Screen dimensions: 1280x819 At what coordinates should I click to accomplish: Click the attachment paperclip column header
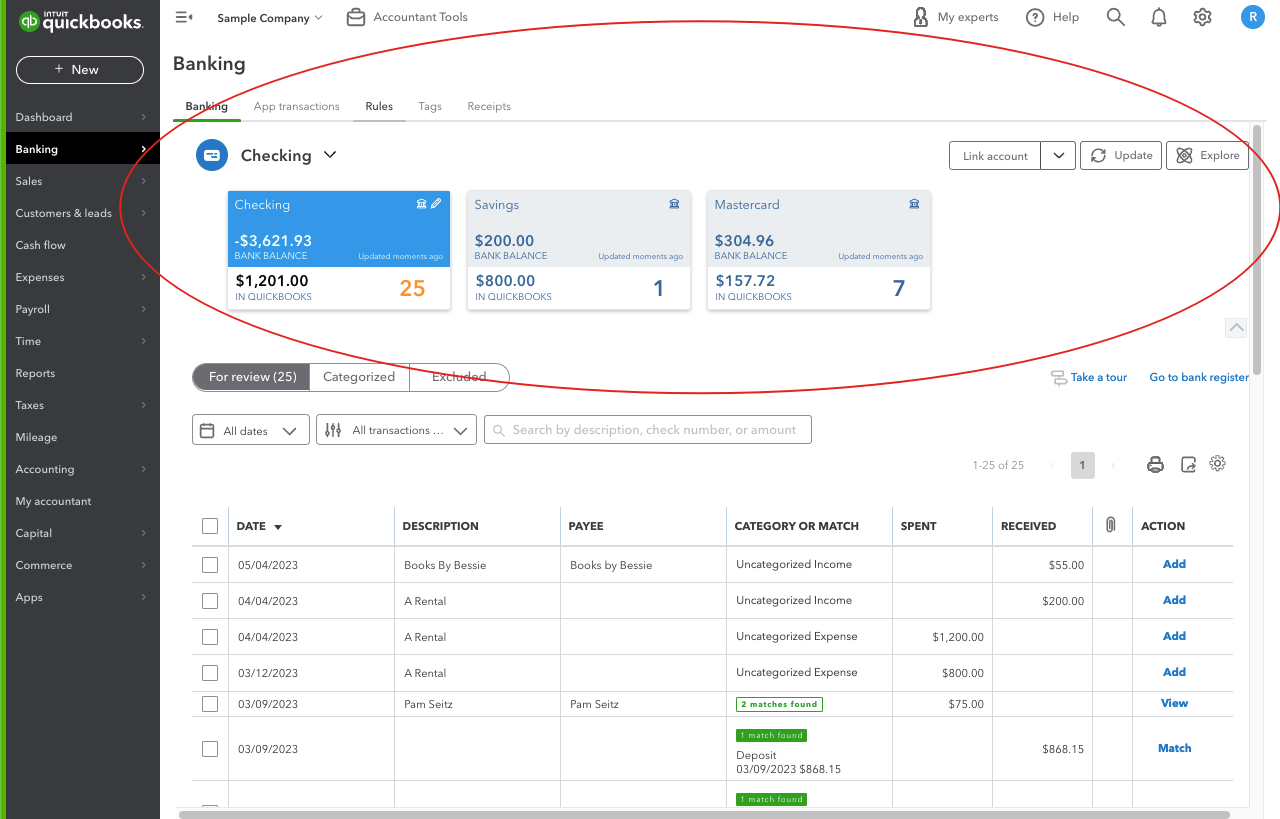click(1110, 525)
